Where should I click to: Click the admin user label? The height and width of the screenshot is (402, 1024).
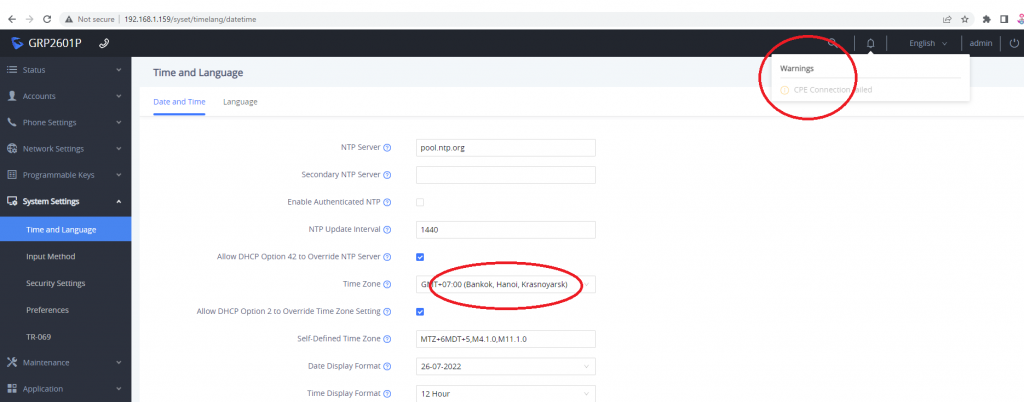981,43
